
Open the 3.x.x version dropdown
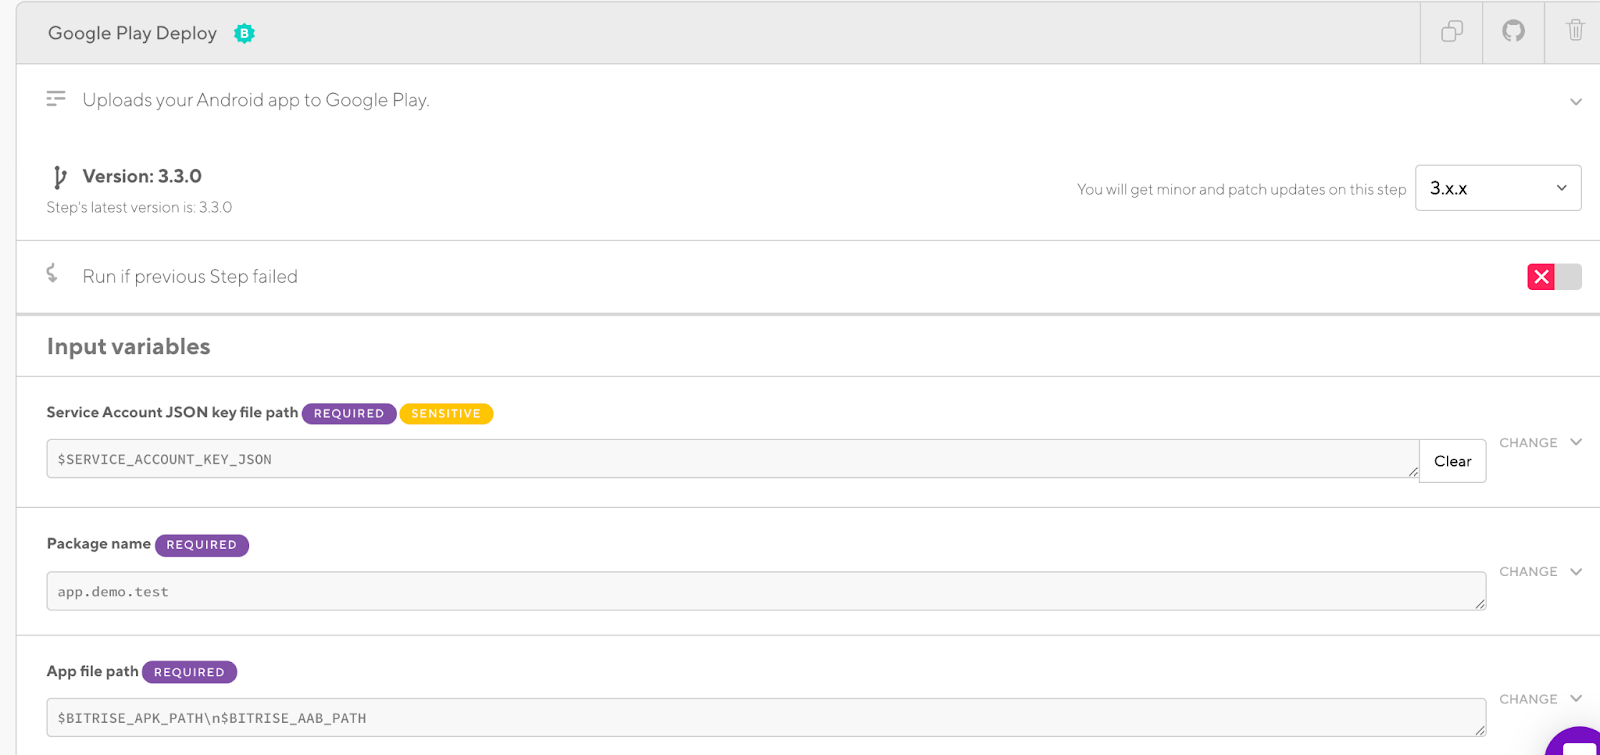tap(1498, 188)
